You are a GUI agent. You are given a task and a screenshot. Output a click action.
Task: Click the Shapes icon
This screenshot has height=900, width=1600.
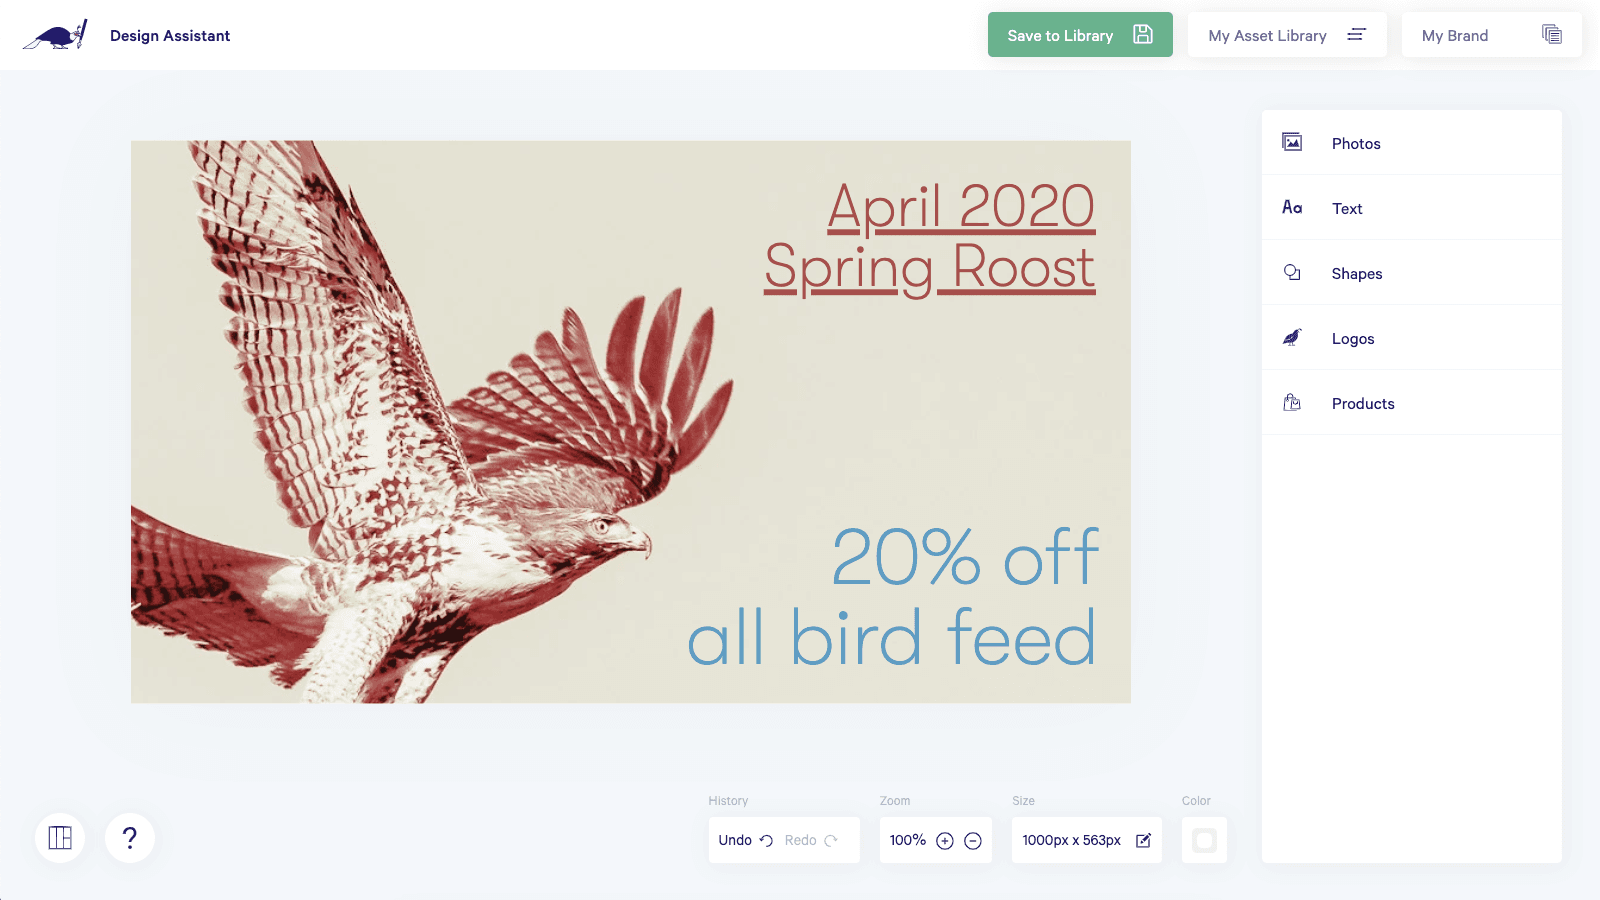coord(1292,272)
